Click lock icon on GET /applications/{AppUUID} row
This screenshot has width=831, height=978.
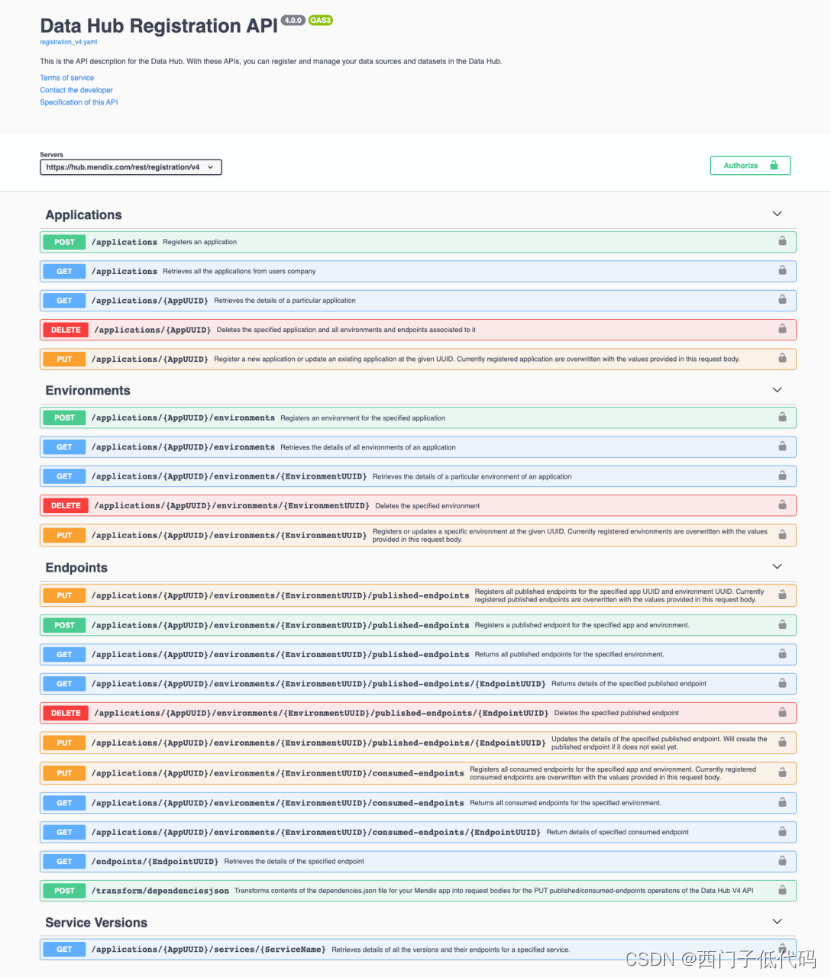coord(782,299)
